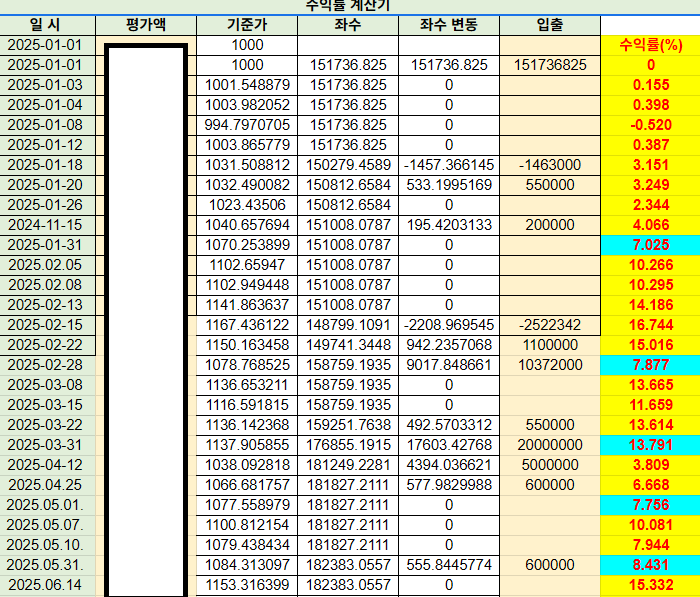Click the 좌수 cell 148799.1091
This screenshot has width=700, height=597.
(348, 325)
